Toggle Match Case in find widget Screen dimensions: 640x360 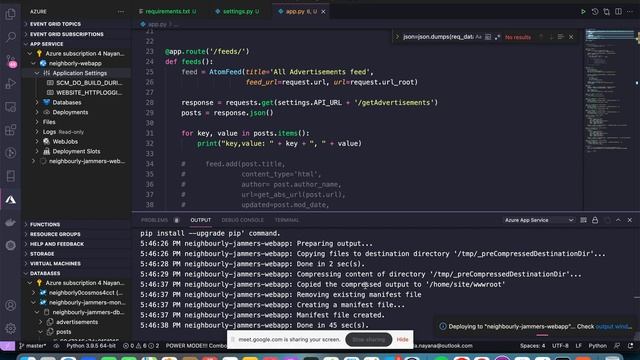click(479, 37)
